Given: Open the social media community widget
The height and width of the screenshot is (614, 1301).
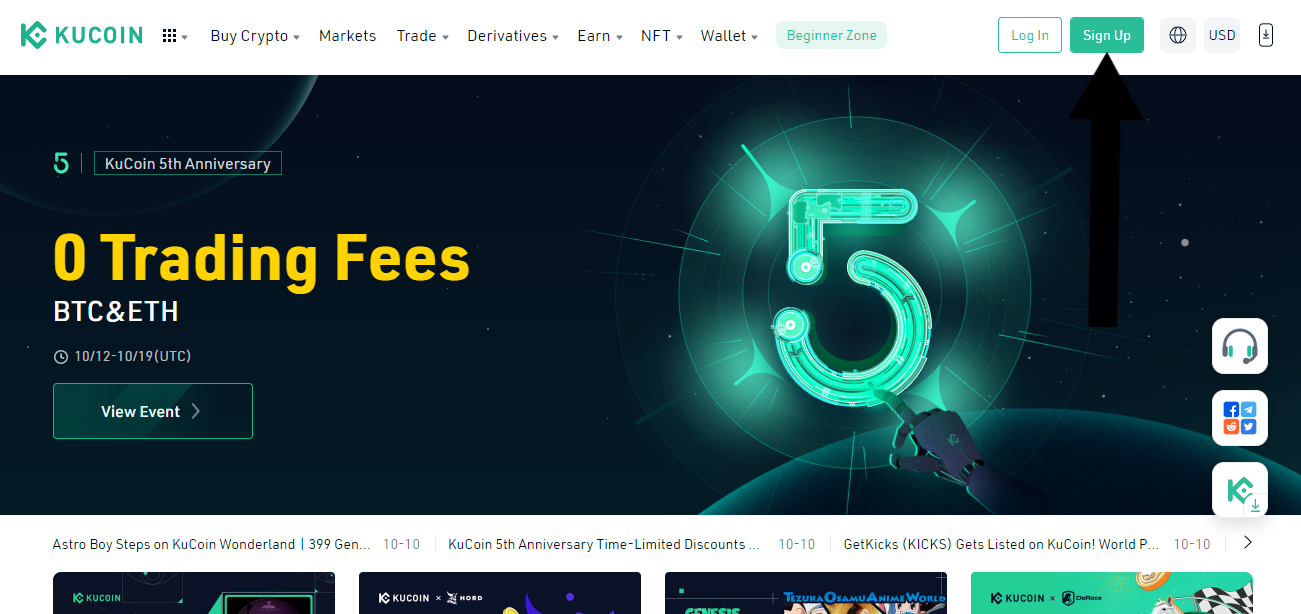Looking at the screenshot, I should [1240, 418].
